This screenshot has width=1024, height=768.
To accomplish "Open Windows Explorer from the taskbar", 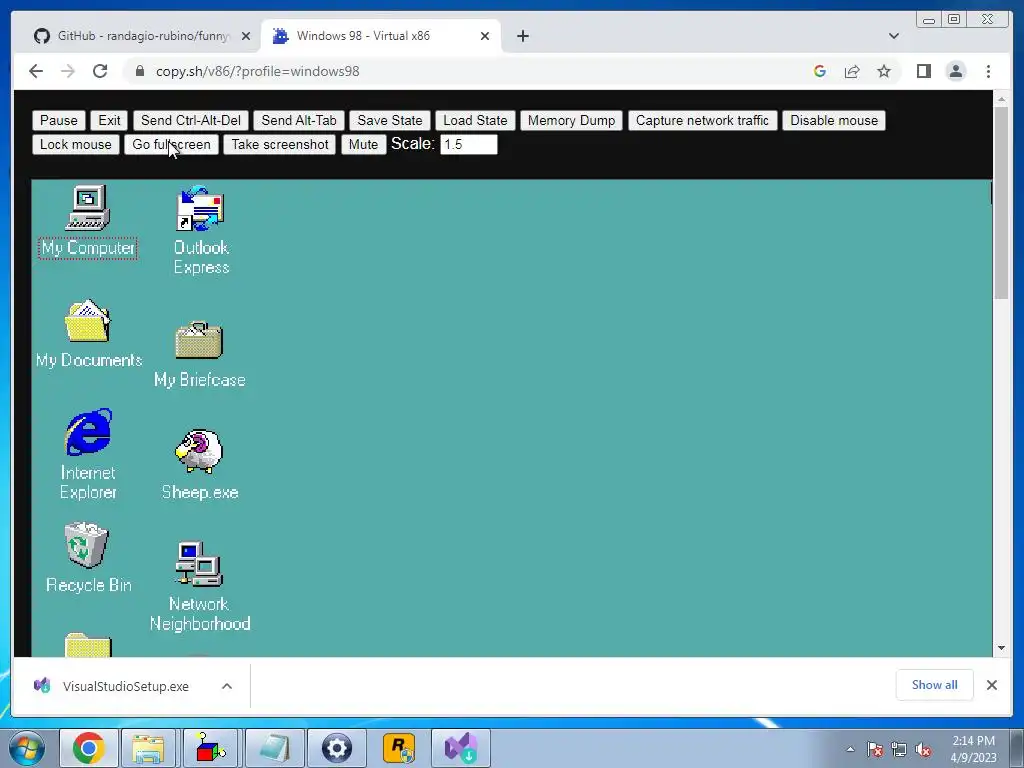I will coord(148,748).
